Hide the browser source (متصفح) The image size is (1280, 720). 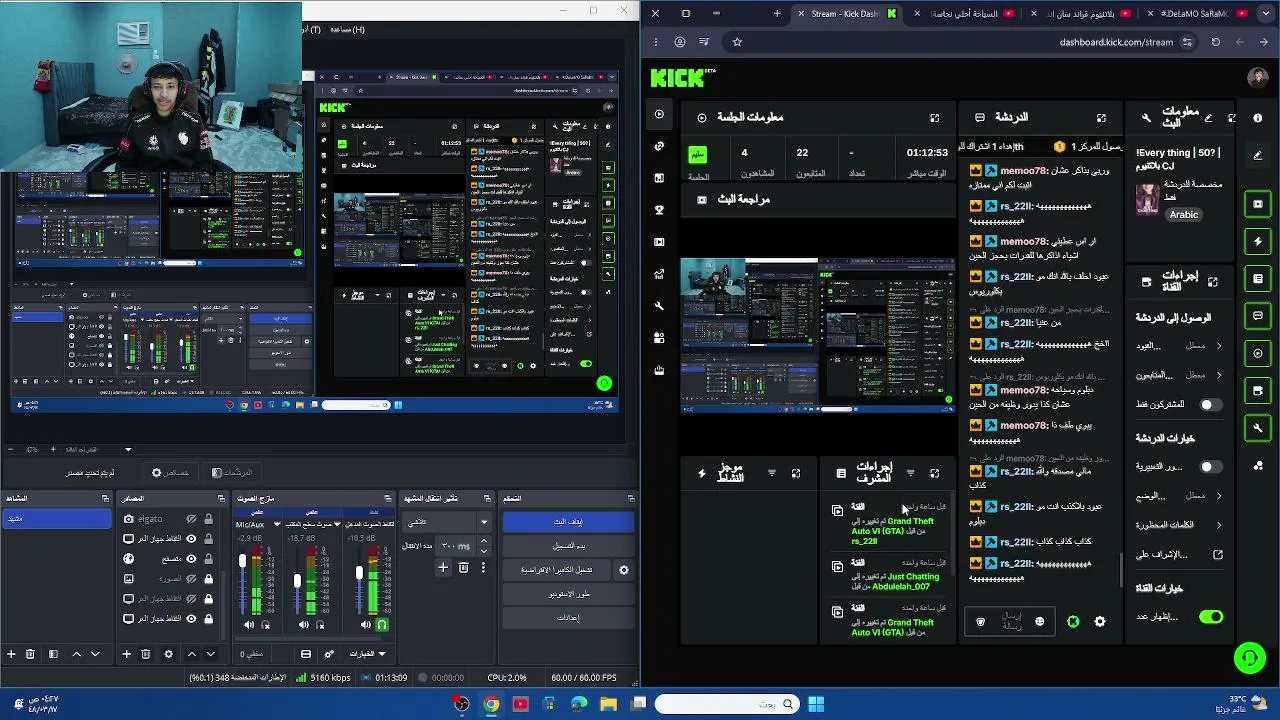coord(191,559)
